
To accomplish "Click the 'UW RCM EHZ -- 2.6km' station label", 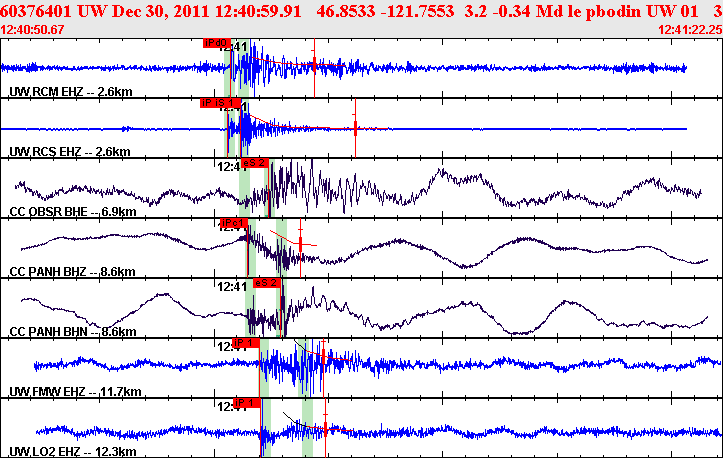I will (x=71, y=92).
